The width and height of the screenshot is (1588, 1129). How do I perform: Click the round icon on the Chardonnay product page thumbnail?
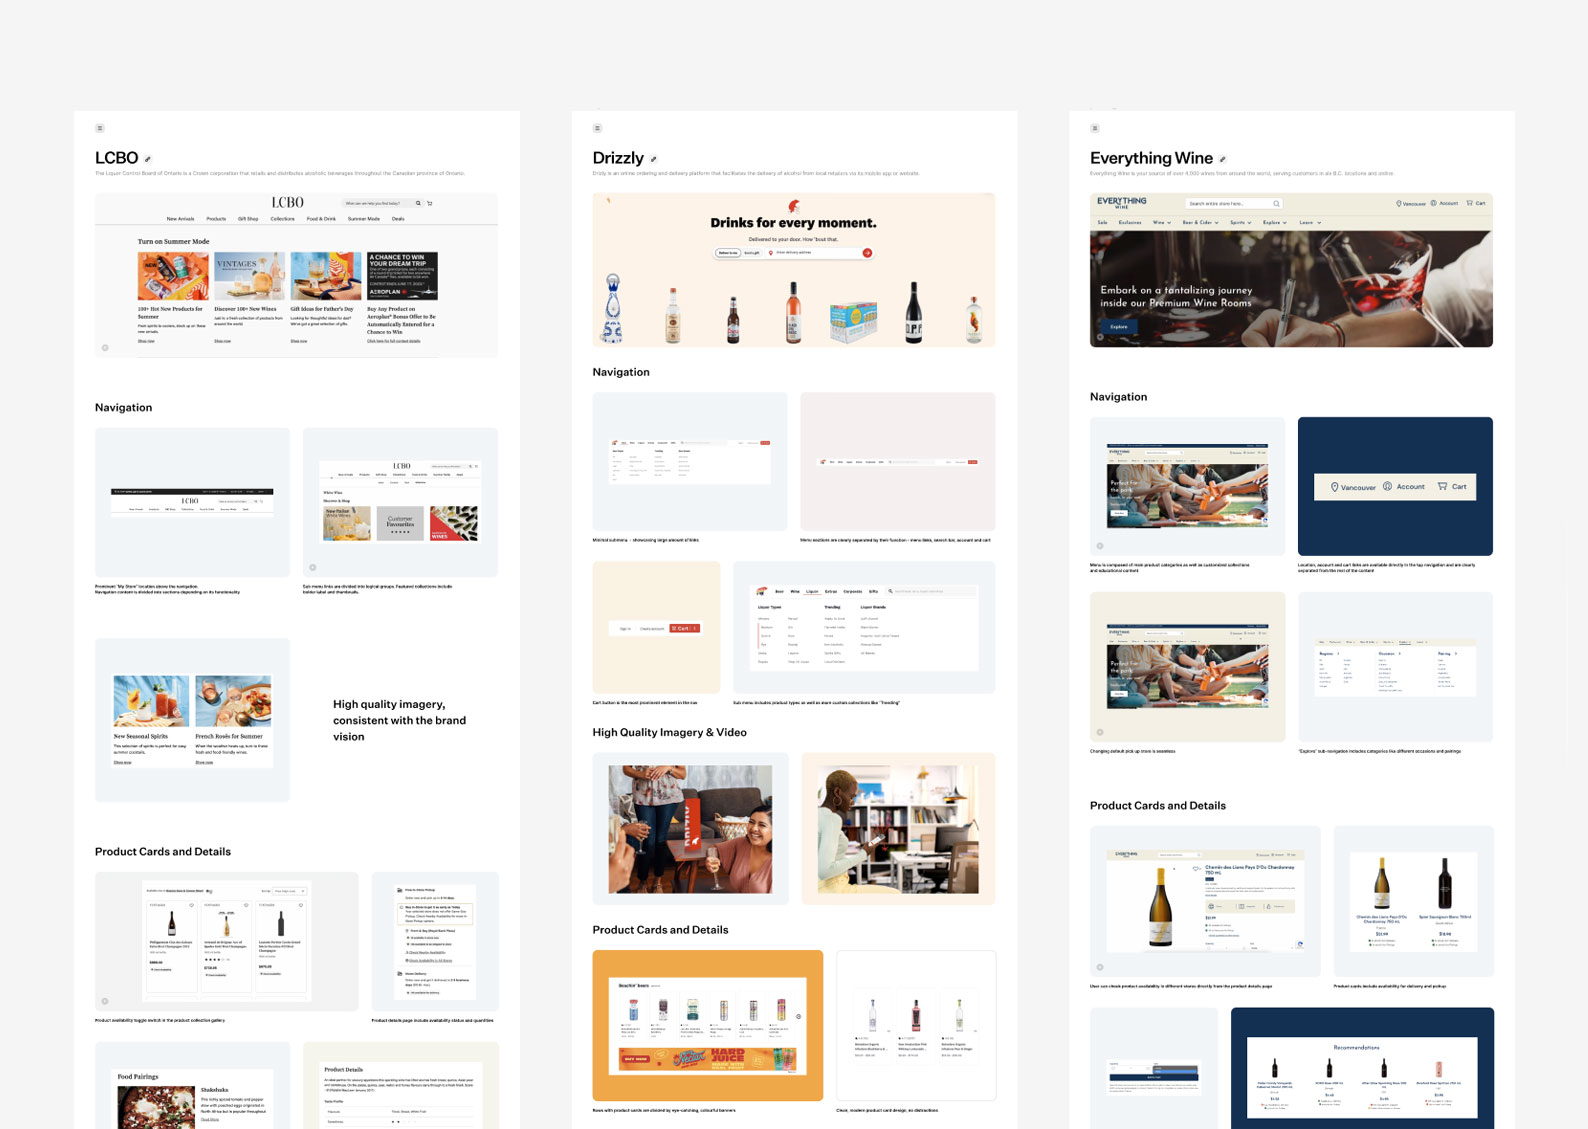click(1100, 967)
